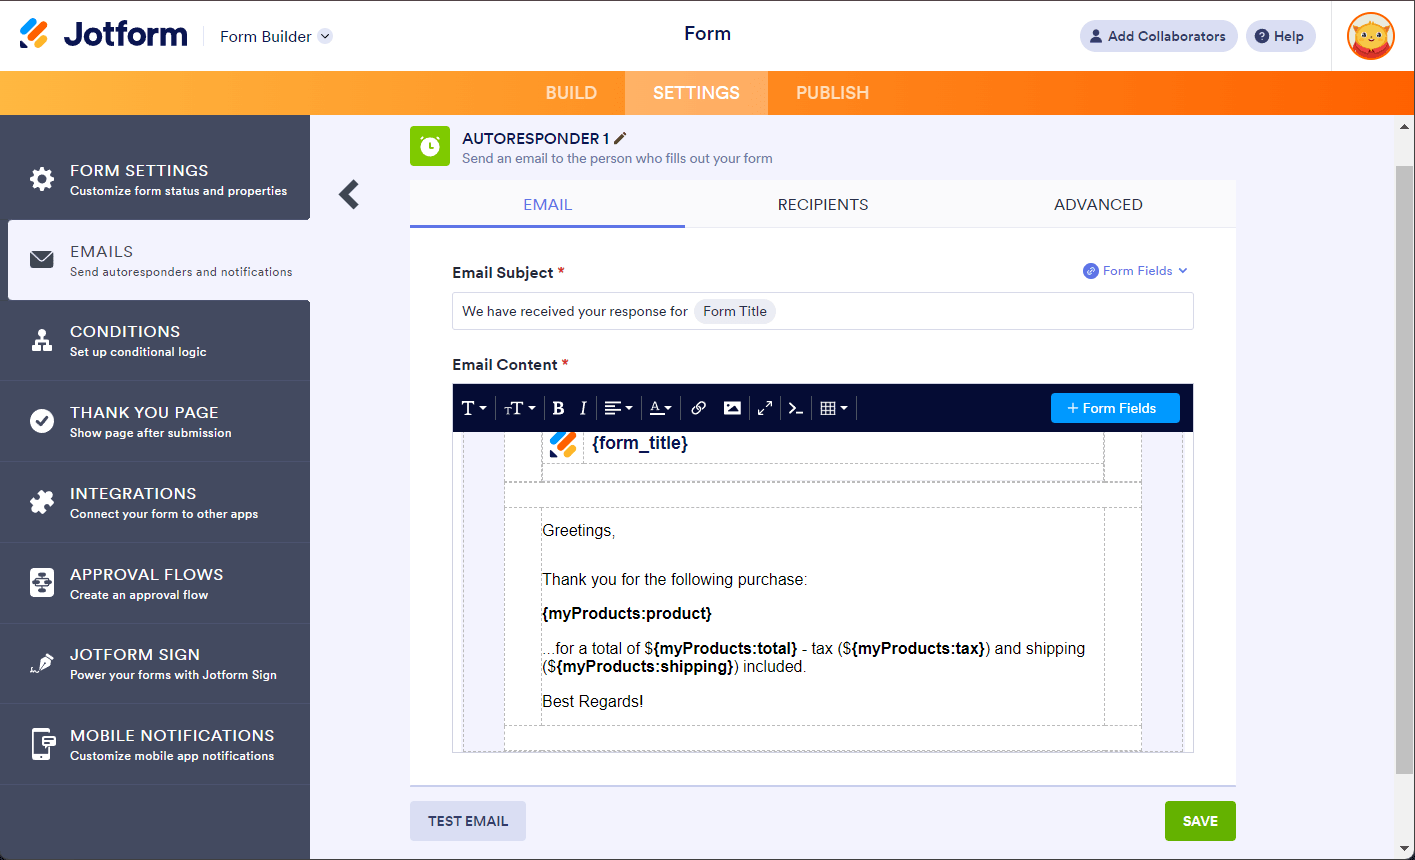This screenshot has height=860, width=1415.
Task: Go to the Build tab
Action: (571, 93)
